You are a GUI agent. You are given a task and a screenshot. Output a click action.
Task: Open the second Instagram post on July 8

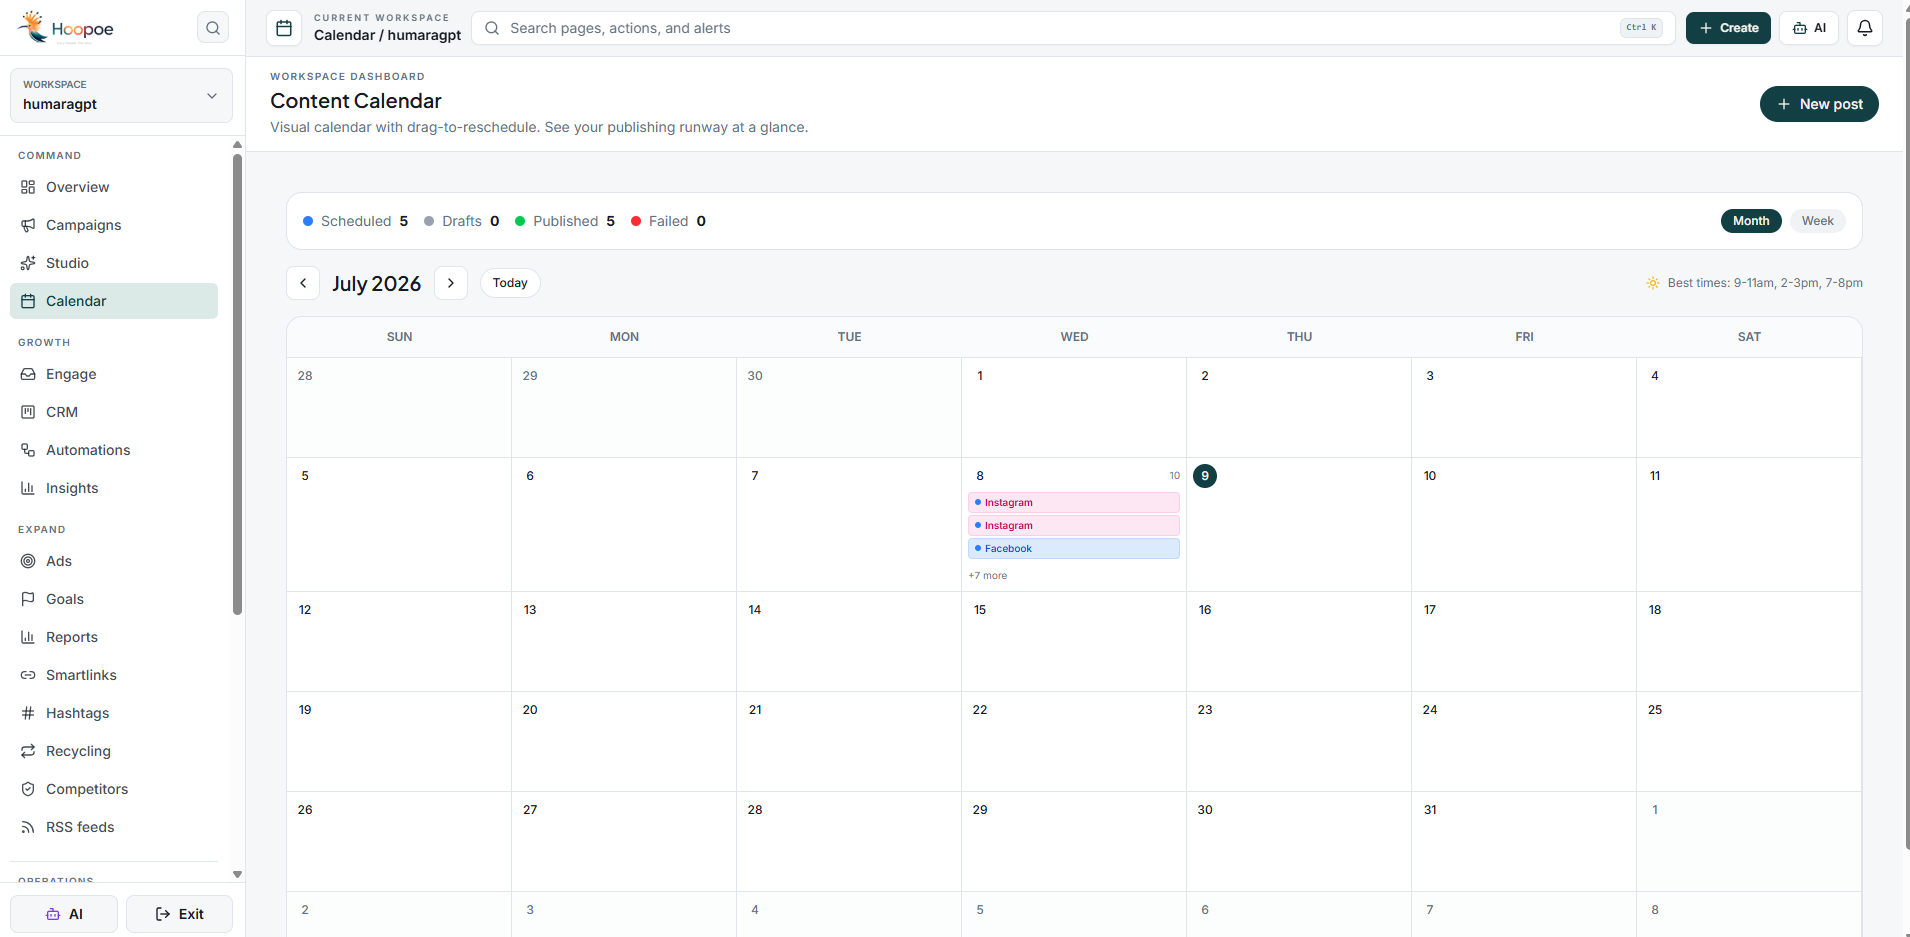pyautogui.click(x=1074, y=525)
